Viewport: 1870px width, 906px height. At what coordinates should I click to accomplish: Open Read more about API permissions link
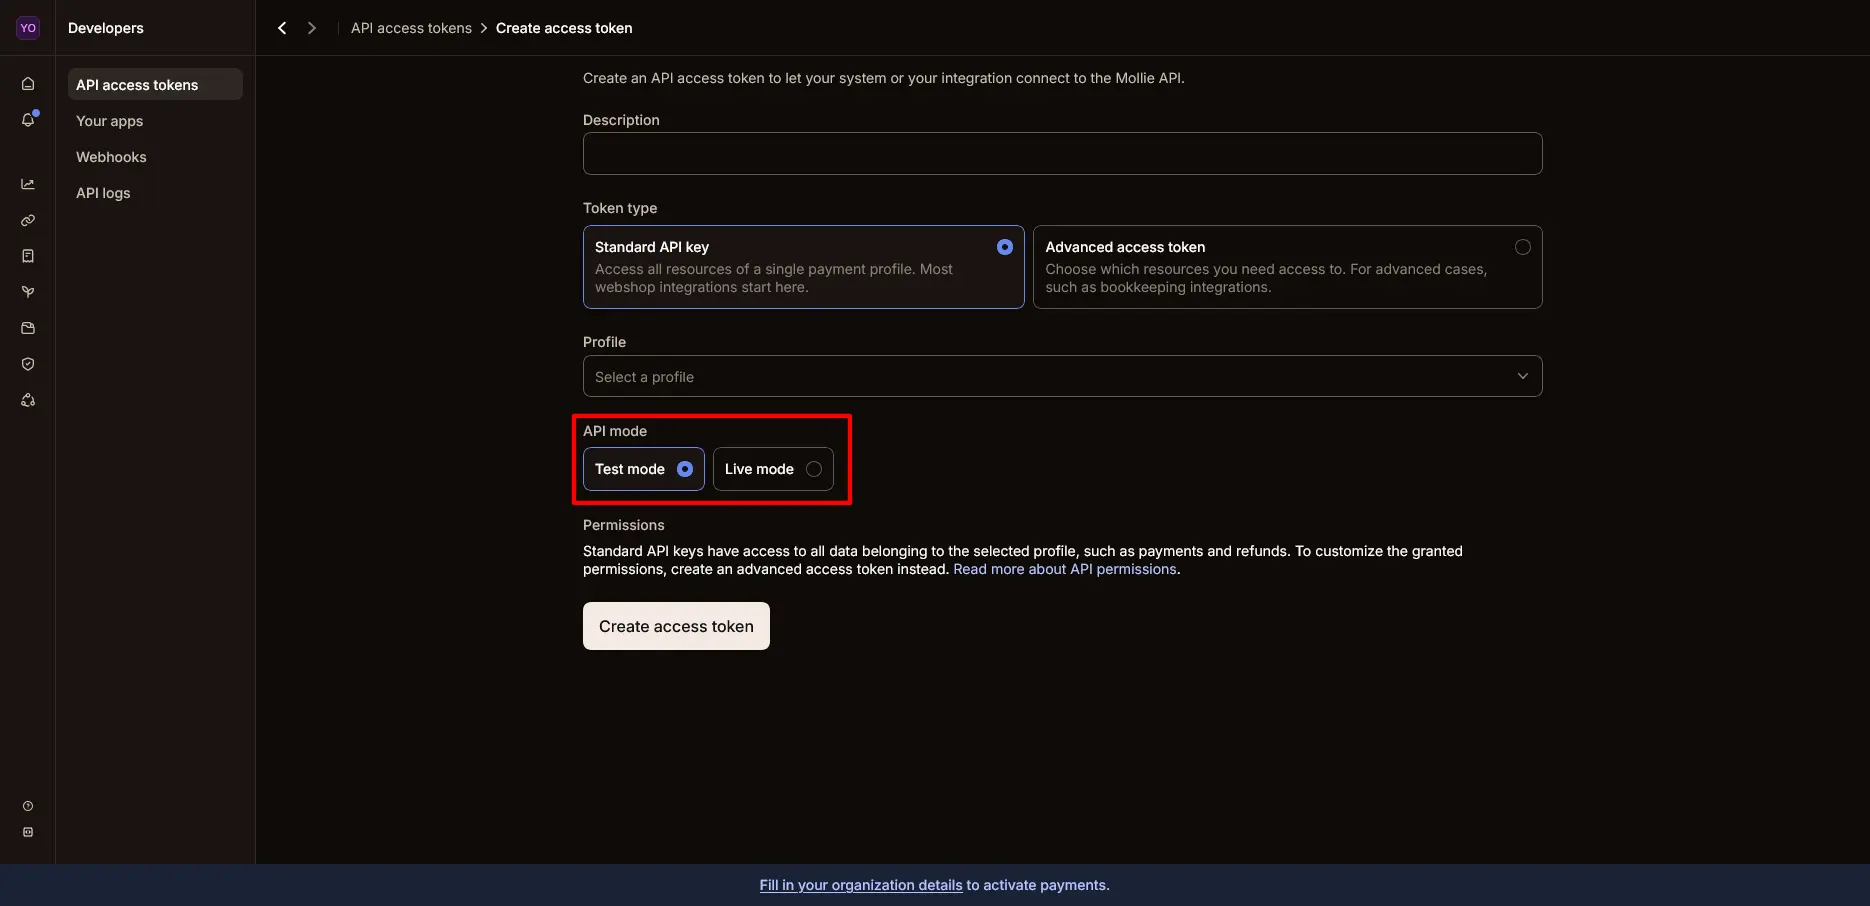coord(1065,569)
